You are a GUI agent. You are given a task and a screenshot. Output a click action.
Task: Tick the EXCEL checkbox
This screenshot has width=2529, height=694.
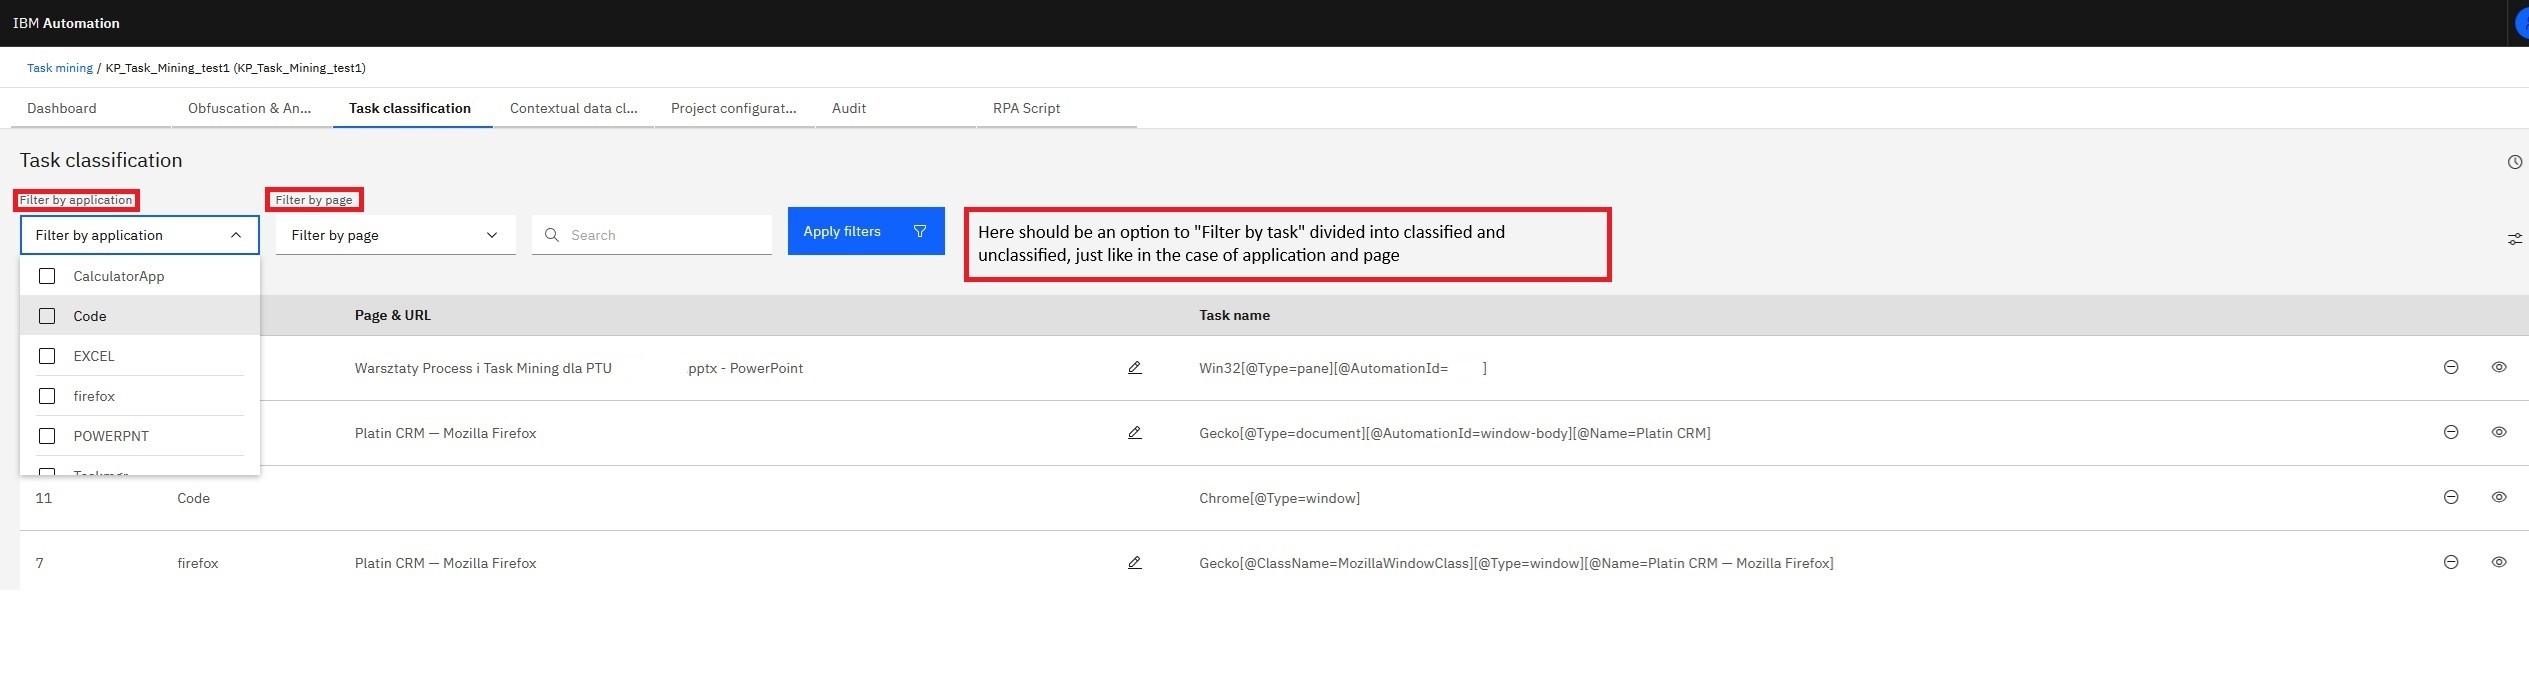pyautogui.click(x=47, y=356)
